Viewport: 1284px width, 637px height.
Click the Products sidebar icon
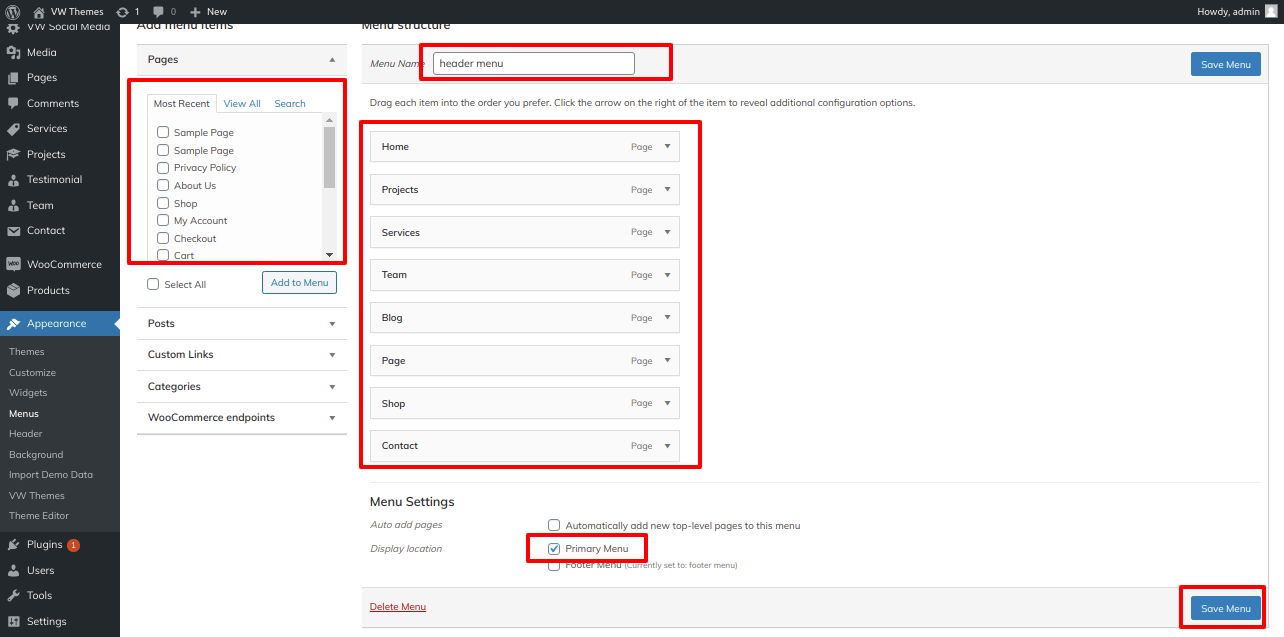point(13,291)
